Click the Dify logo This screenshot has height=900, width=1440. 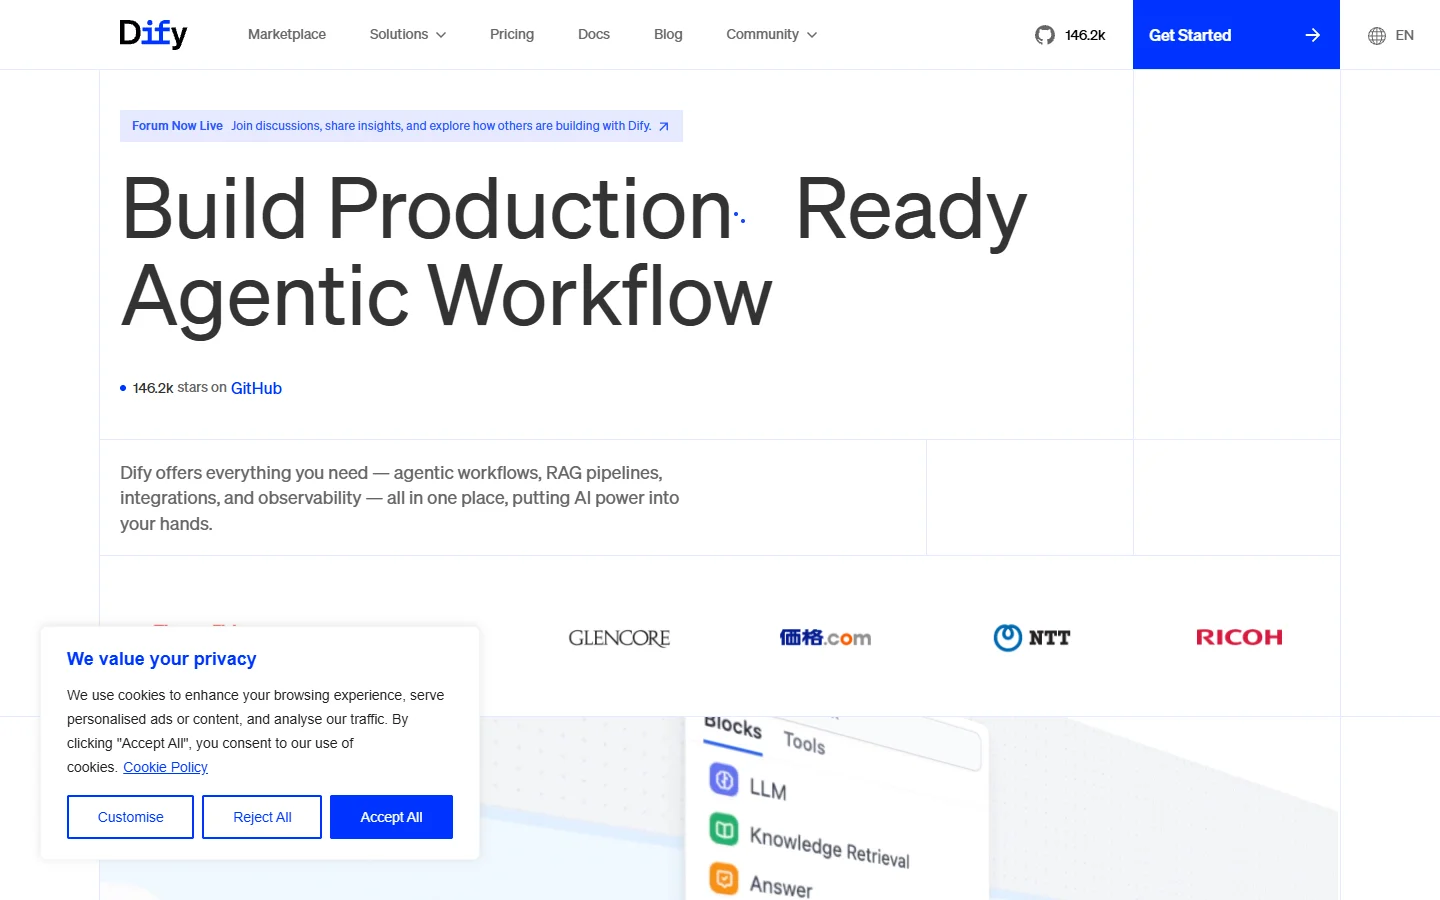(153, 34)
